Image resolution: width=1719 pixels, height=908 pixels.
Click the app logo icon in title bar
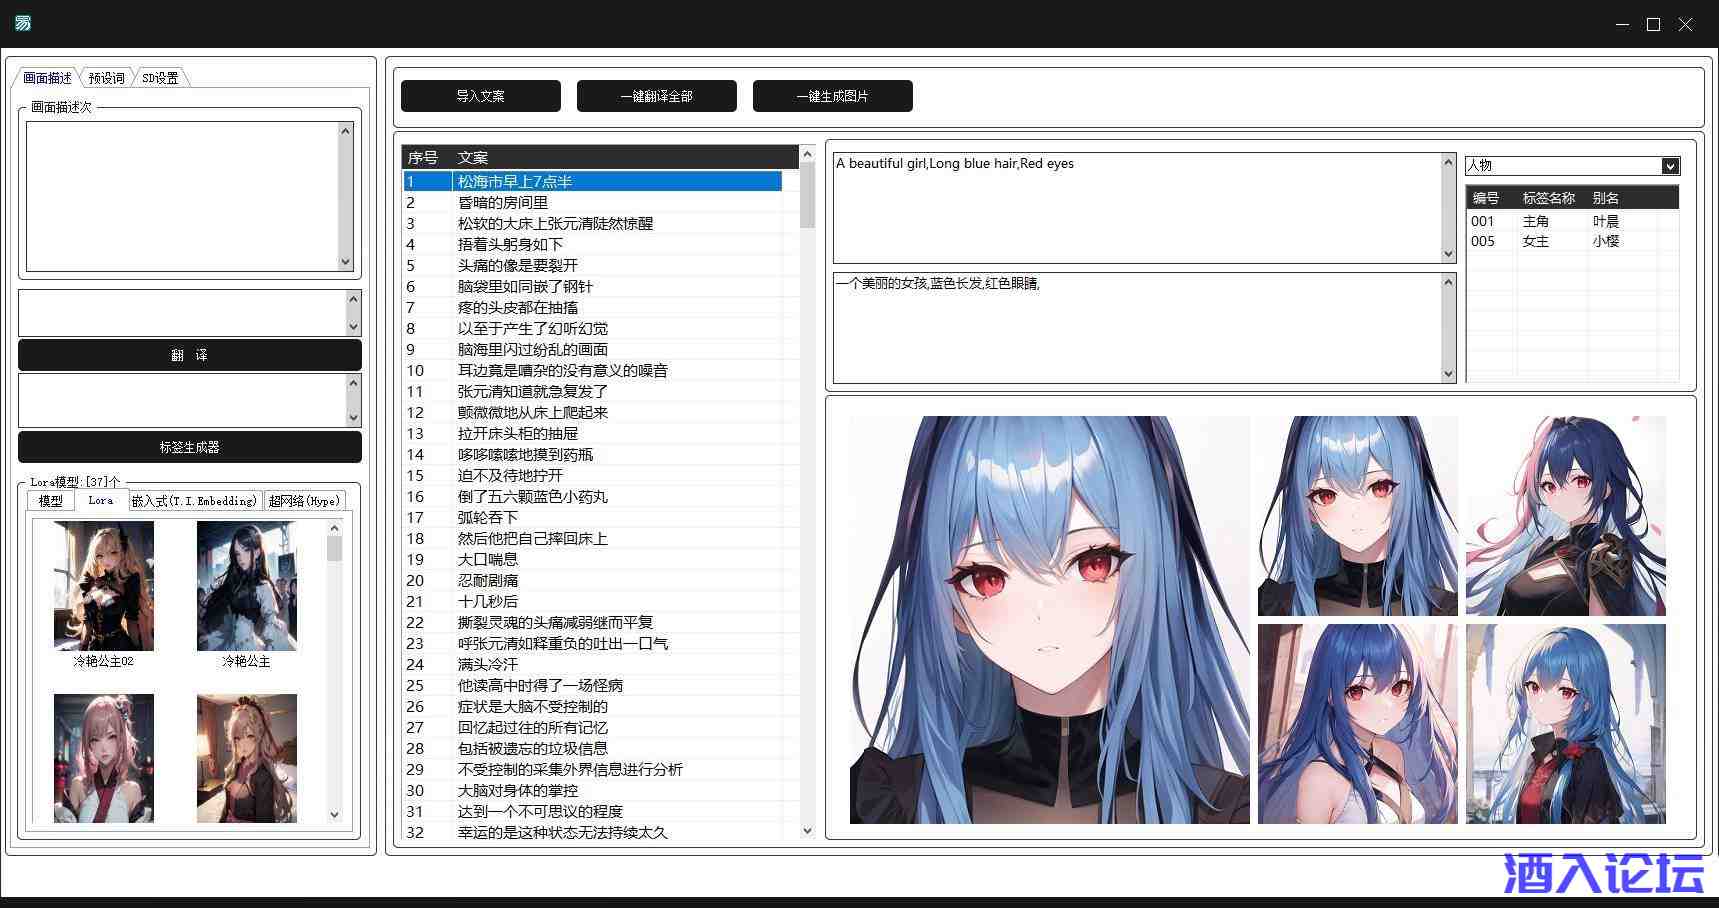tap(23, 23)
